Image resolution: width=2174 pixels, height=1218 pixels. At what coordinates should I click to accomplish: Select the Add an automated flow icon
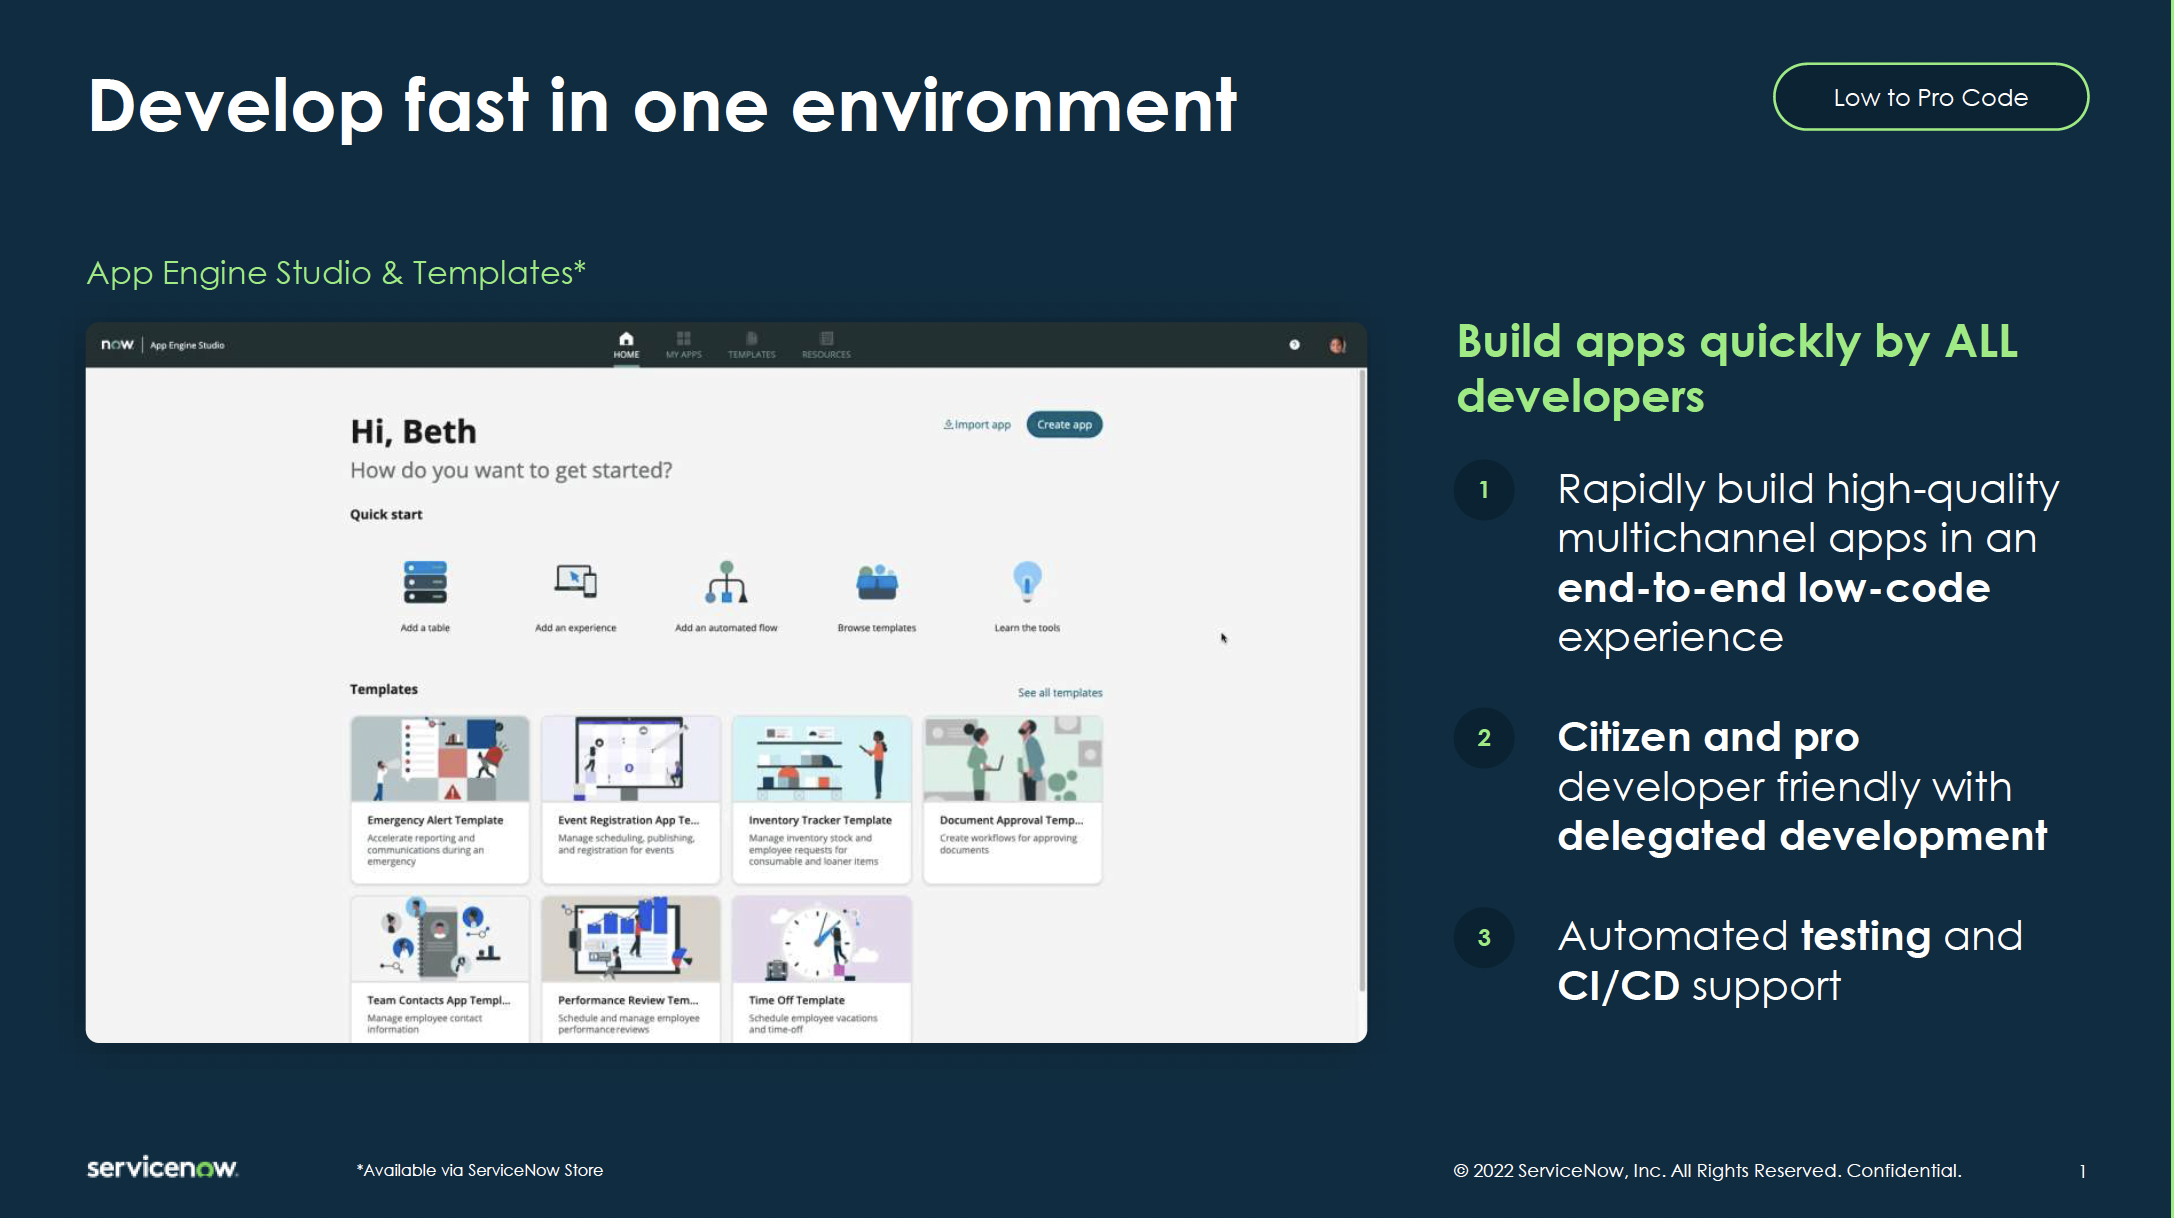point(726,582)
